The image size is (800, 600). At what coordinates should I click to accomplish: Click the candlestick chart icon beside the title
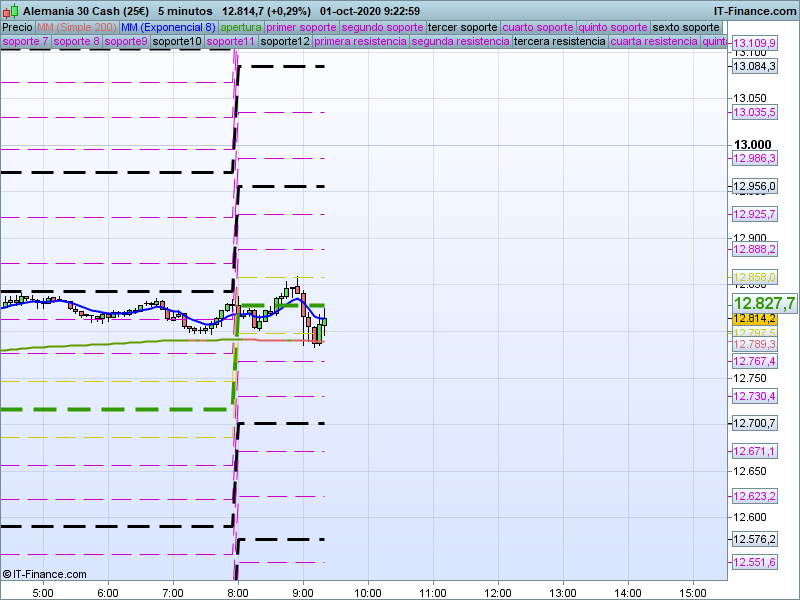(10, 11)
